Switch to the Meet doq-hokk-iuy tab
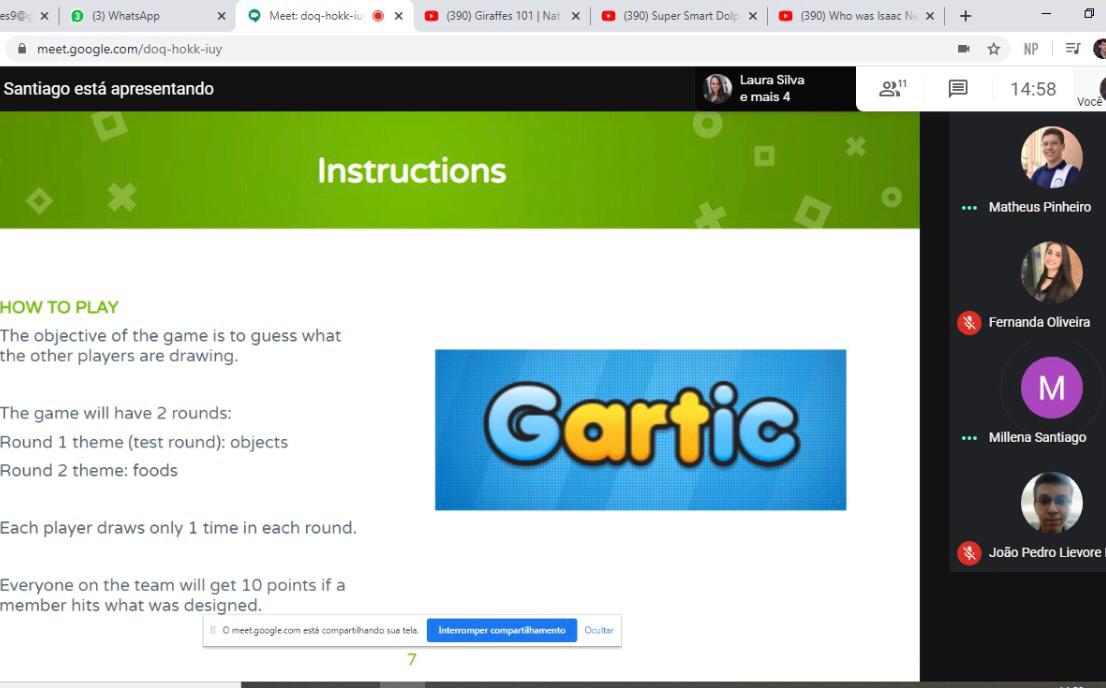The height and width of the screenshot is (688, 1106). coord(325,16)
